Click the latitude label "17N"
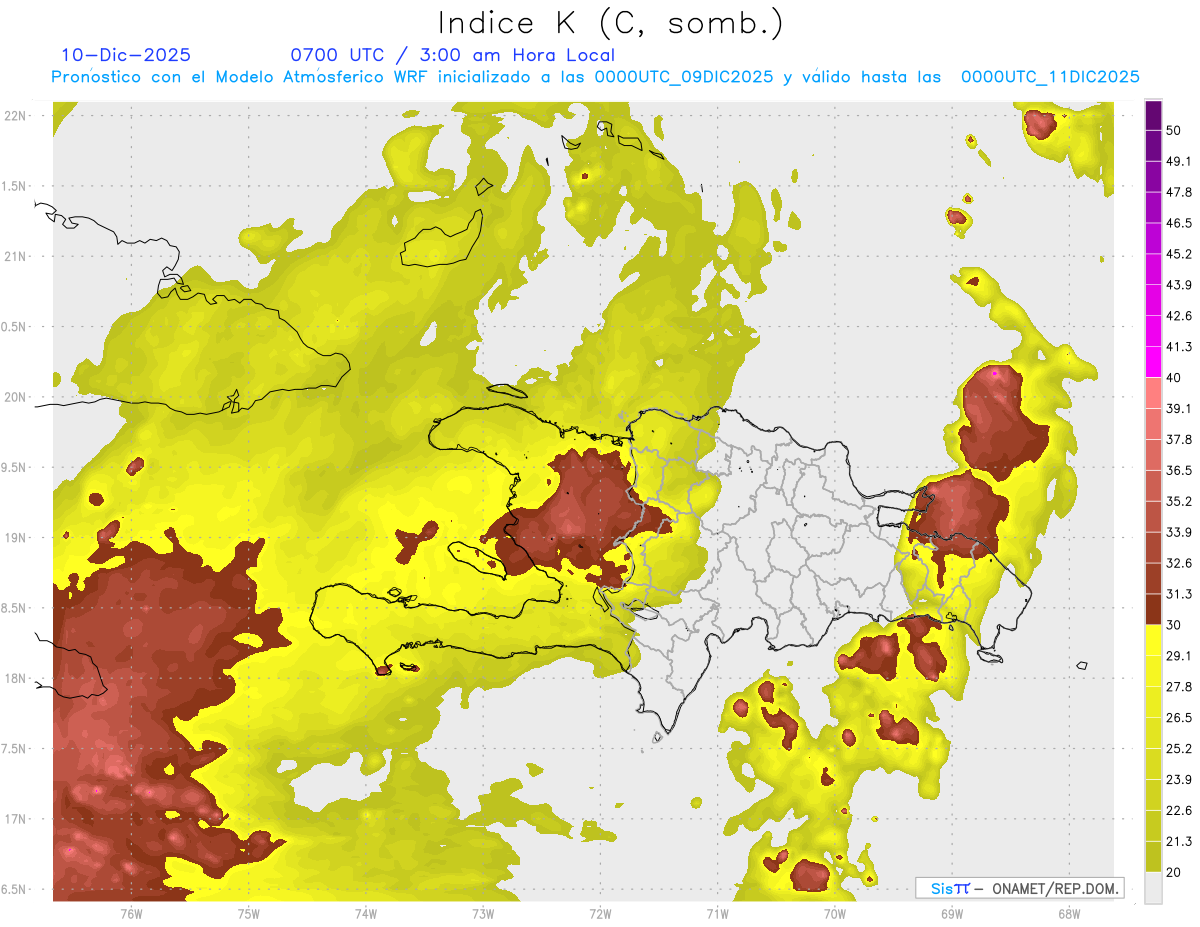The image size is (1200, 927). (x=17, y=820)
